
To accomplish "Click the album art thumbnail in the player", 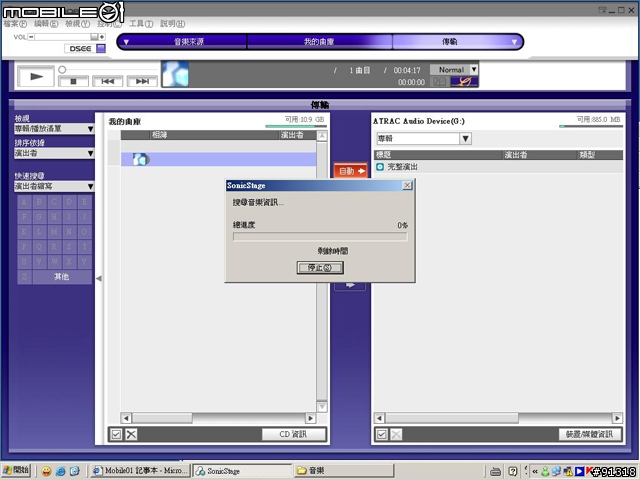I will point(175,74).
